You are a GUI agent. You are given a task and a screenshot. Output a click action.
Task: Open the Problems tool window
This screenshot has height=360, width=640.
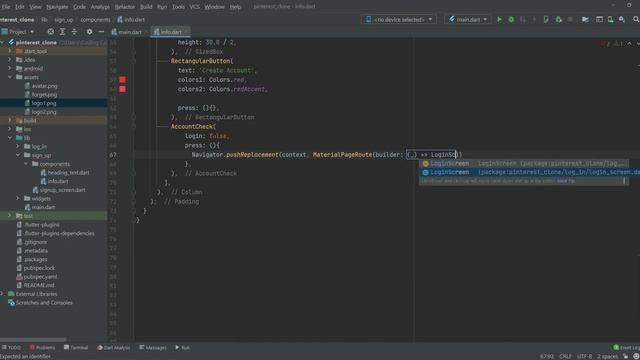(42, 347)
